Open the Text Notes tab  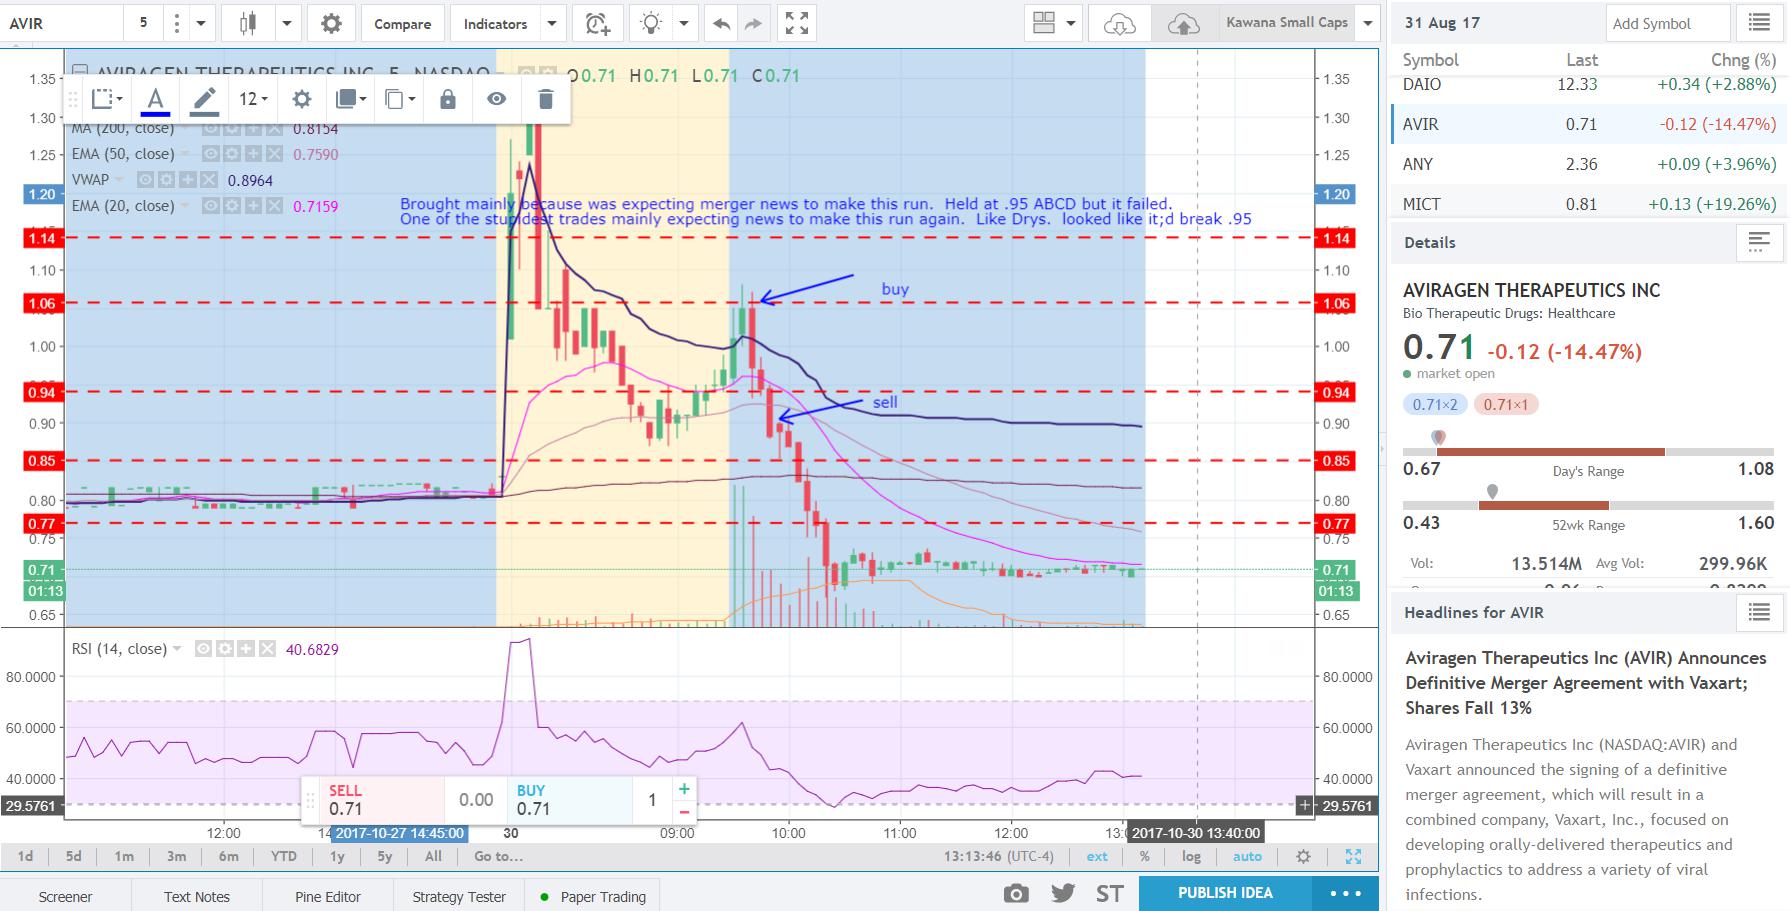[197, 896]
